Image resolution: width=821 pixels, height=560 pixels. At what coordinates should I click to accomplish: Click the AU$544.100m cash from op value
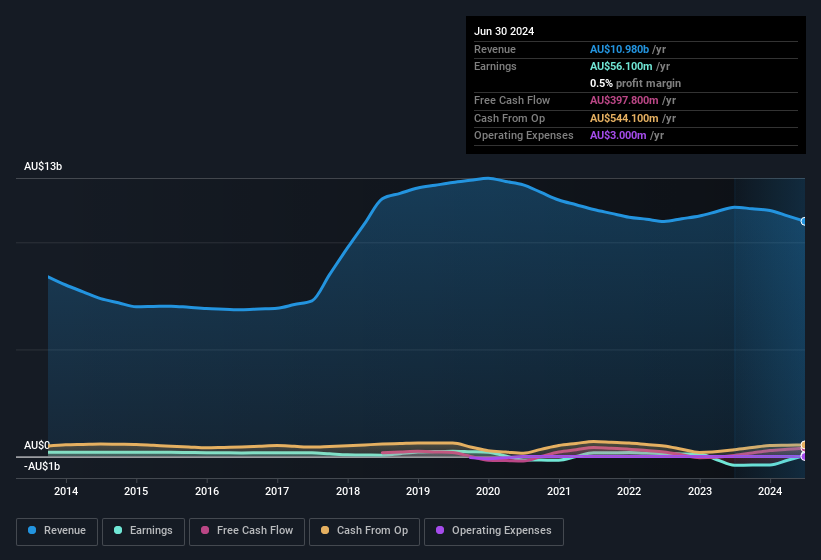[x=624, y=118]
